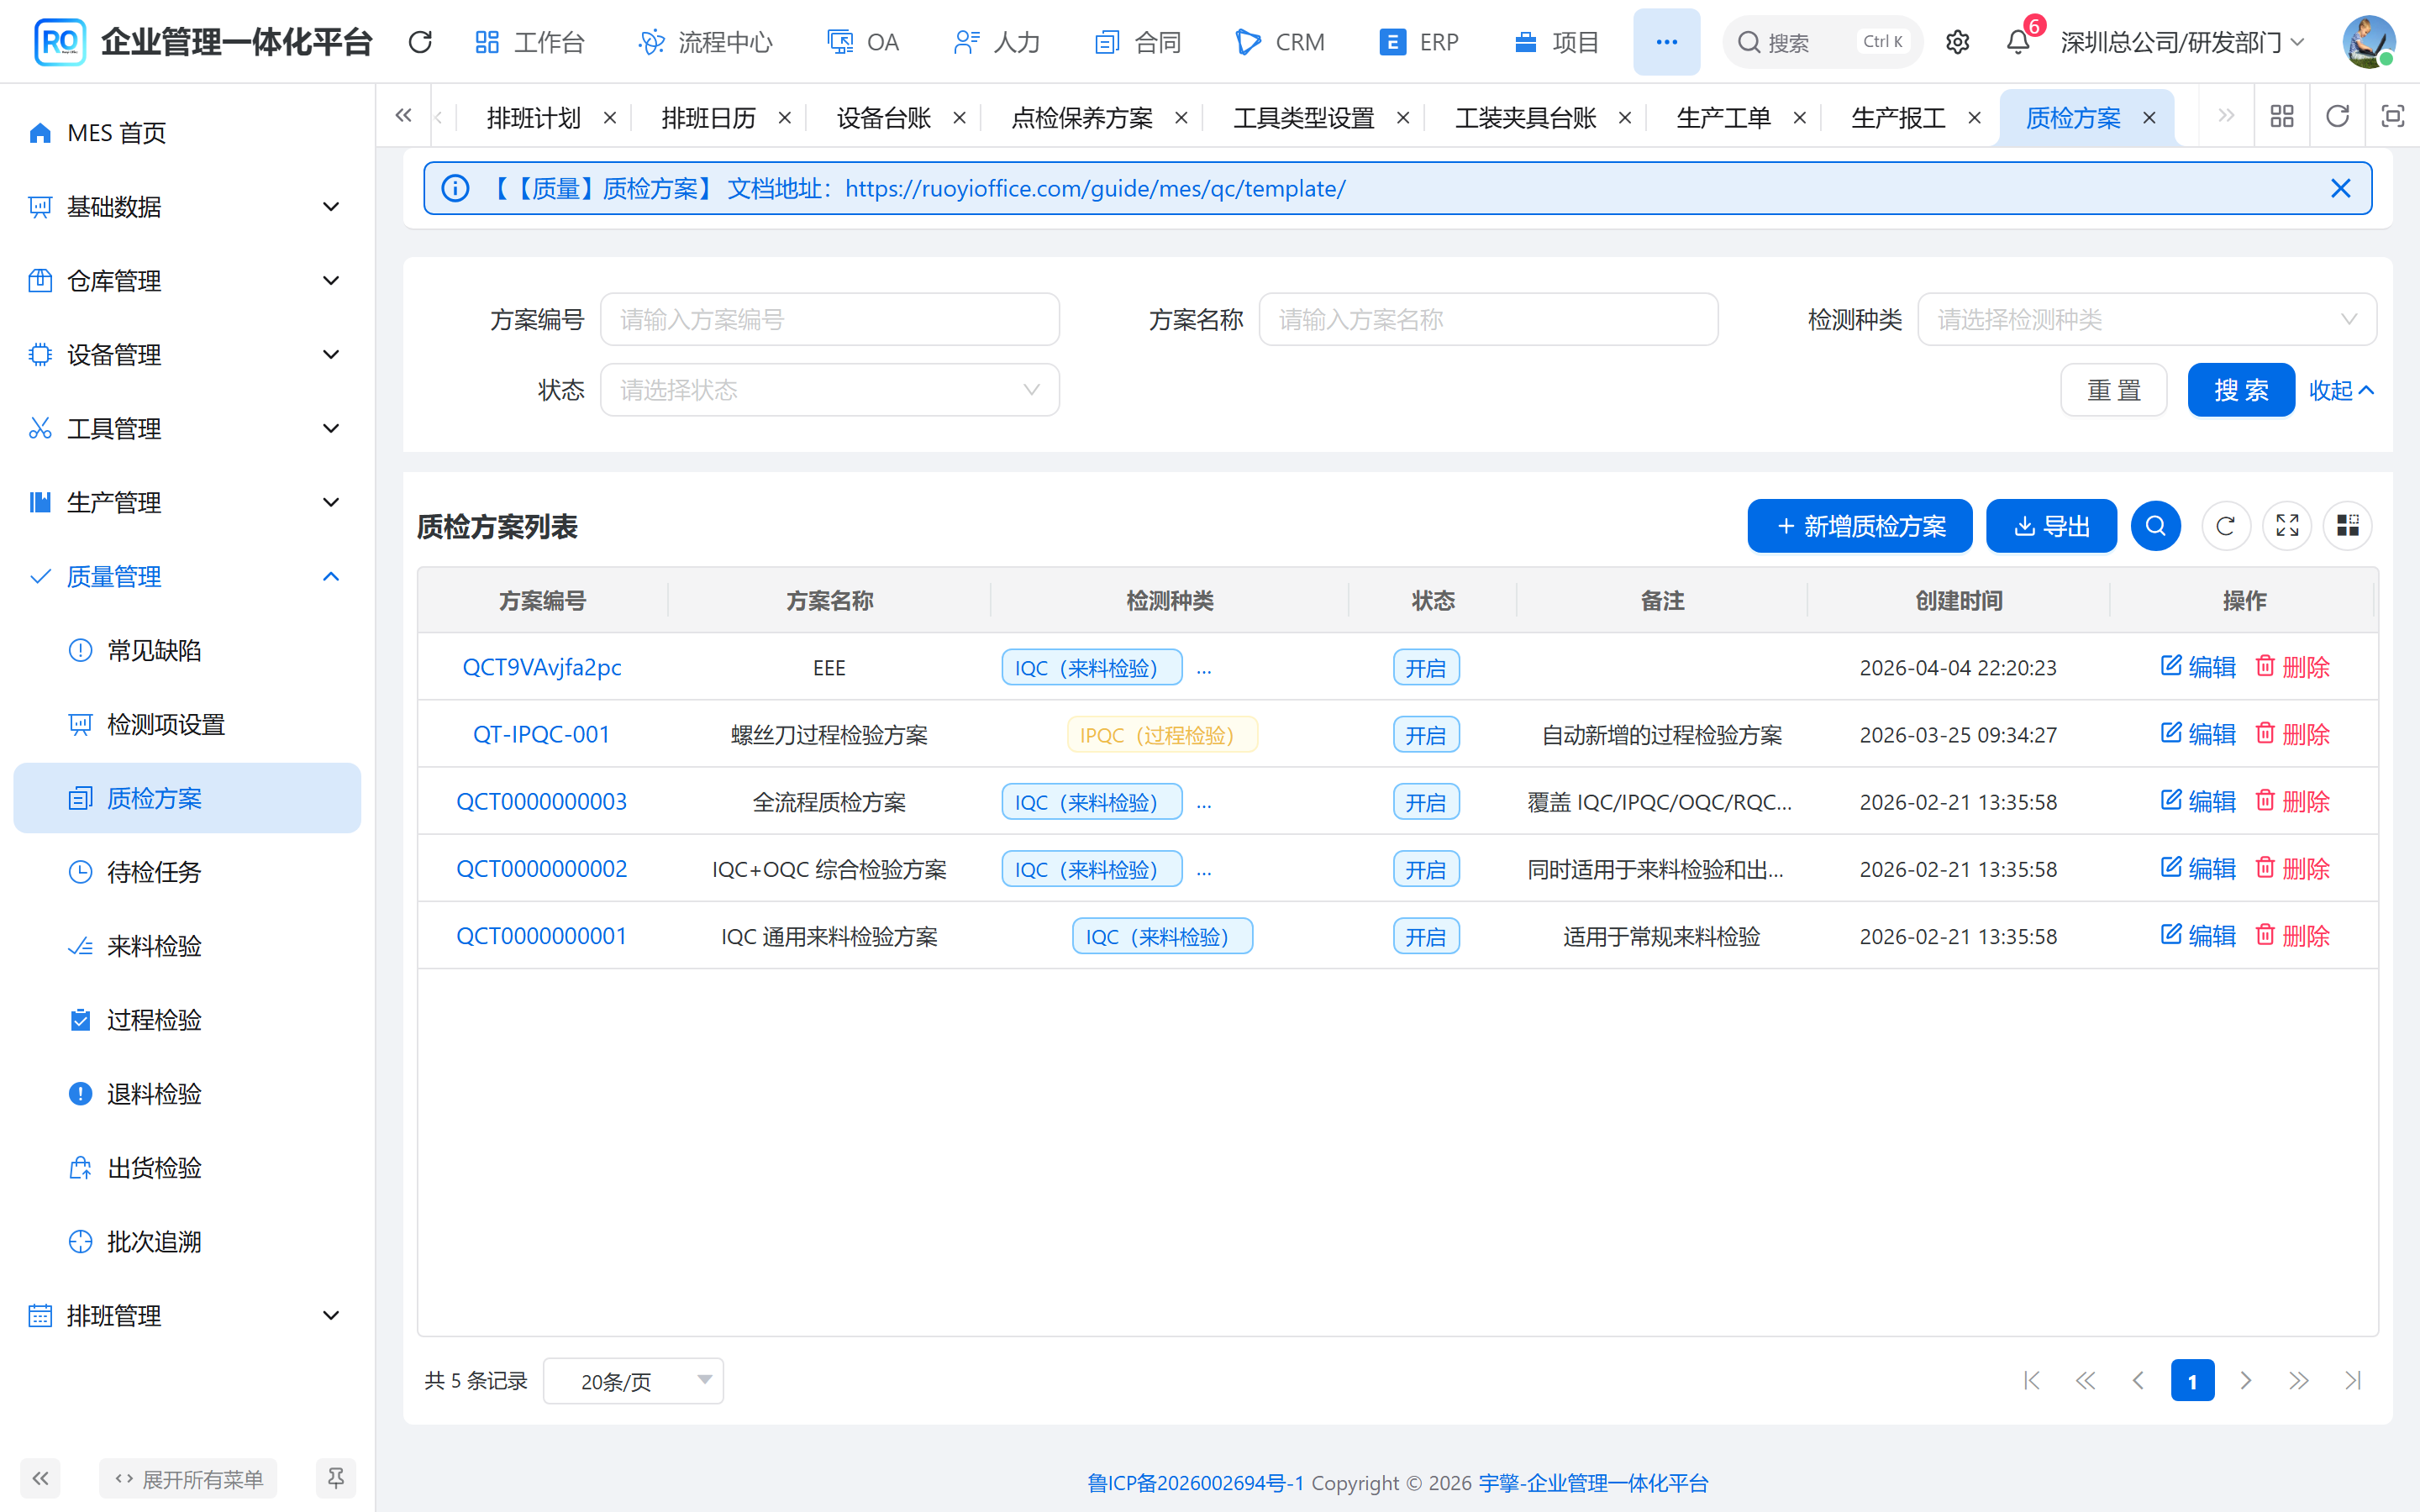This screenshot has height=1512, width=2420.
Task: Open the more modules ellipsis menu
Action: pyautogui.click(x=1666, y=42)
